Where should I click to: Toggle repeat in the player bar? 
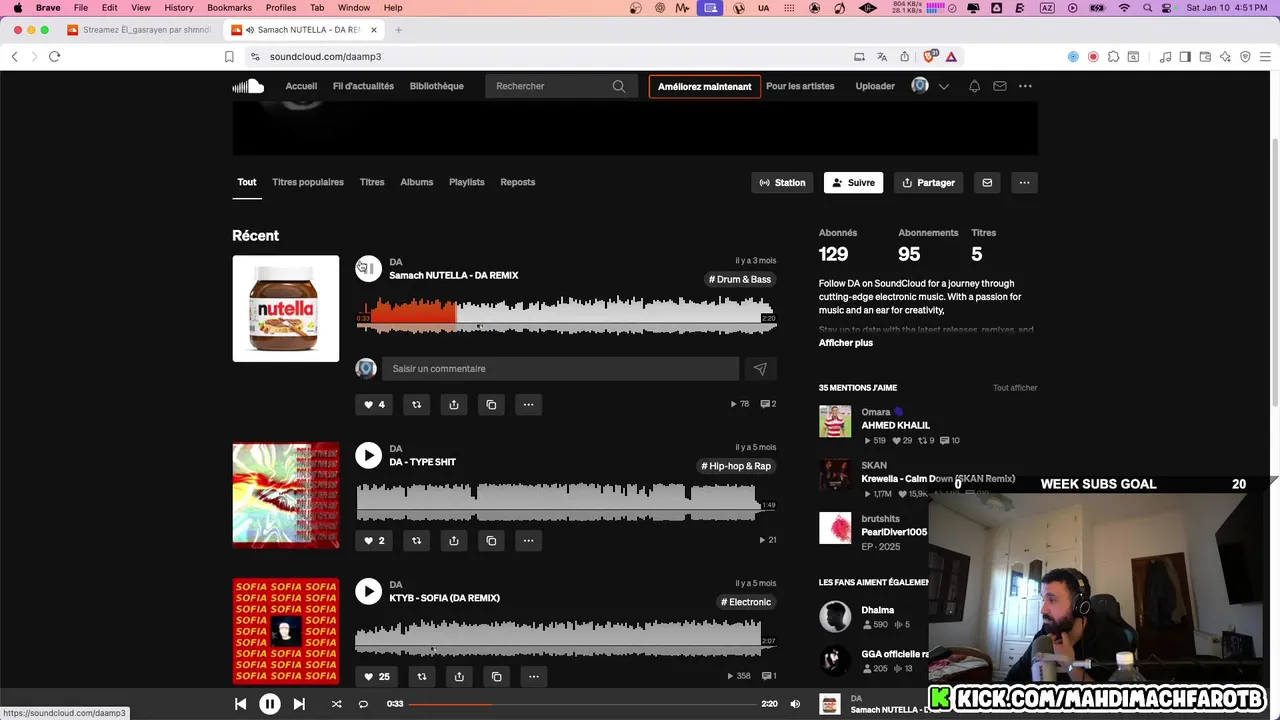pyautogui.click(x=363, y=704)
